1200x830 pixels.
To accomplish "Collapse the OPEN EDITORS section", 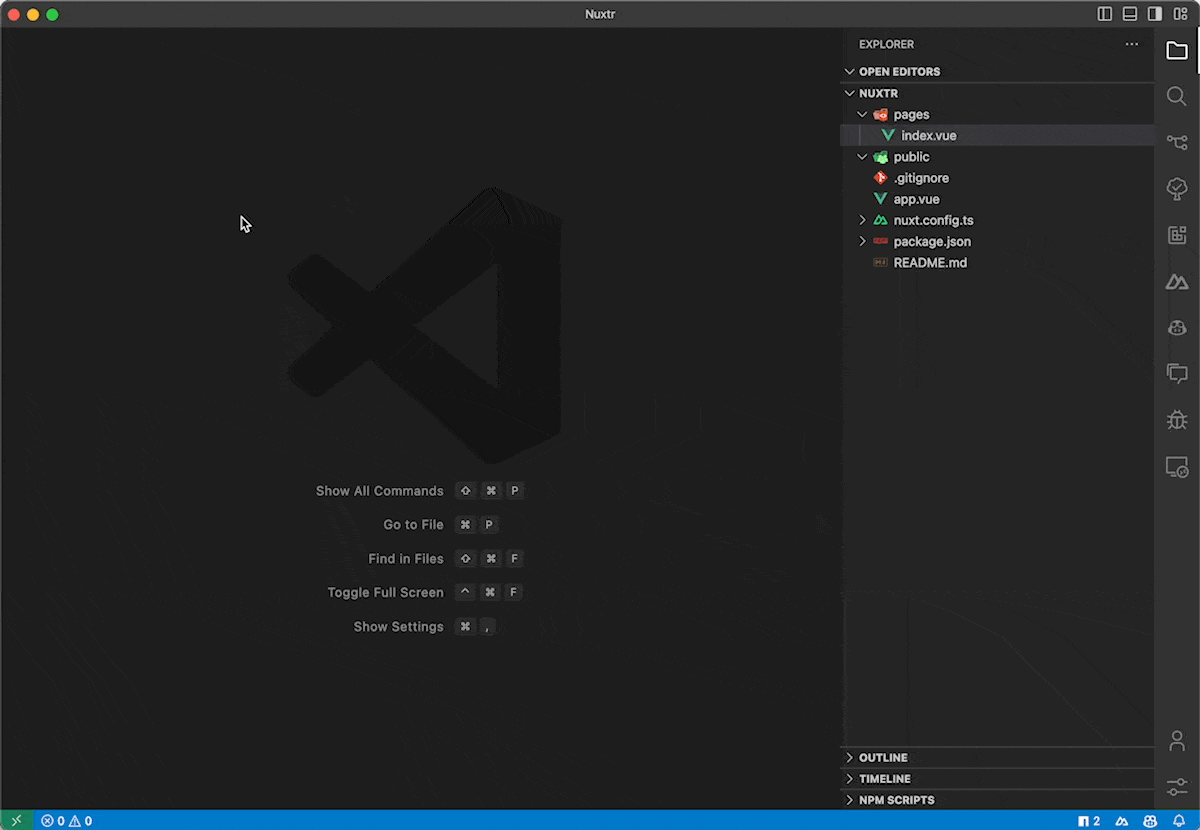I will point(997,72).
